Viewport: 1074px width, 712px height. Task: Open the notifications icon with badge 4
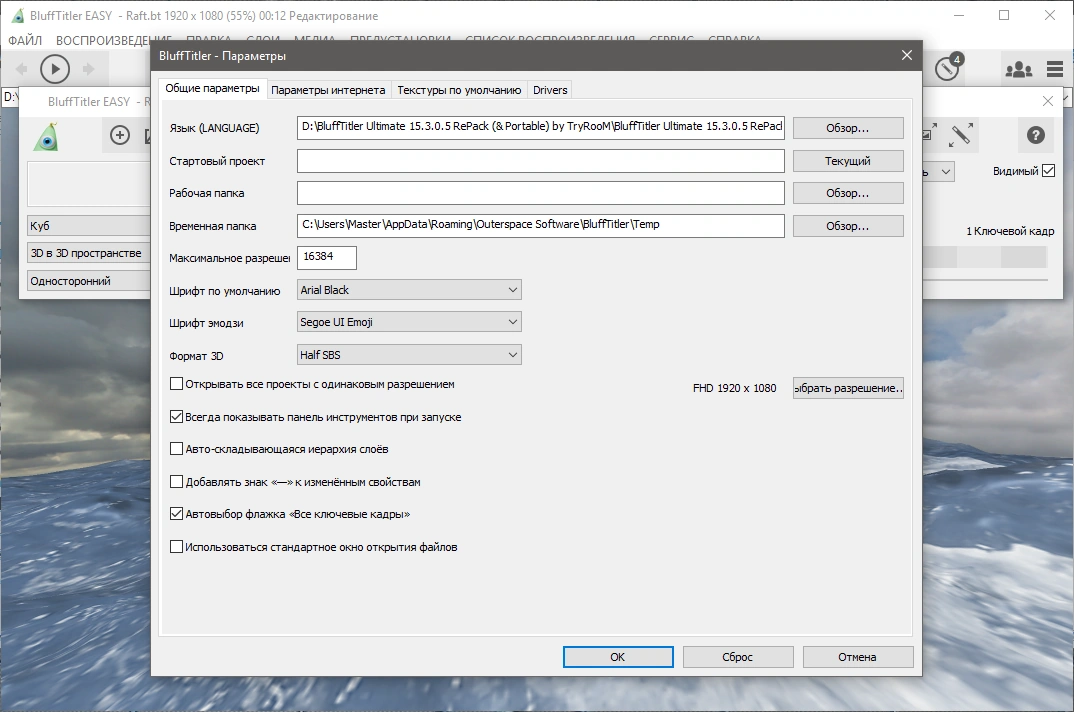949,67
